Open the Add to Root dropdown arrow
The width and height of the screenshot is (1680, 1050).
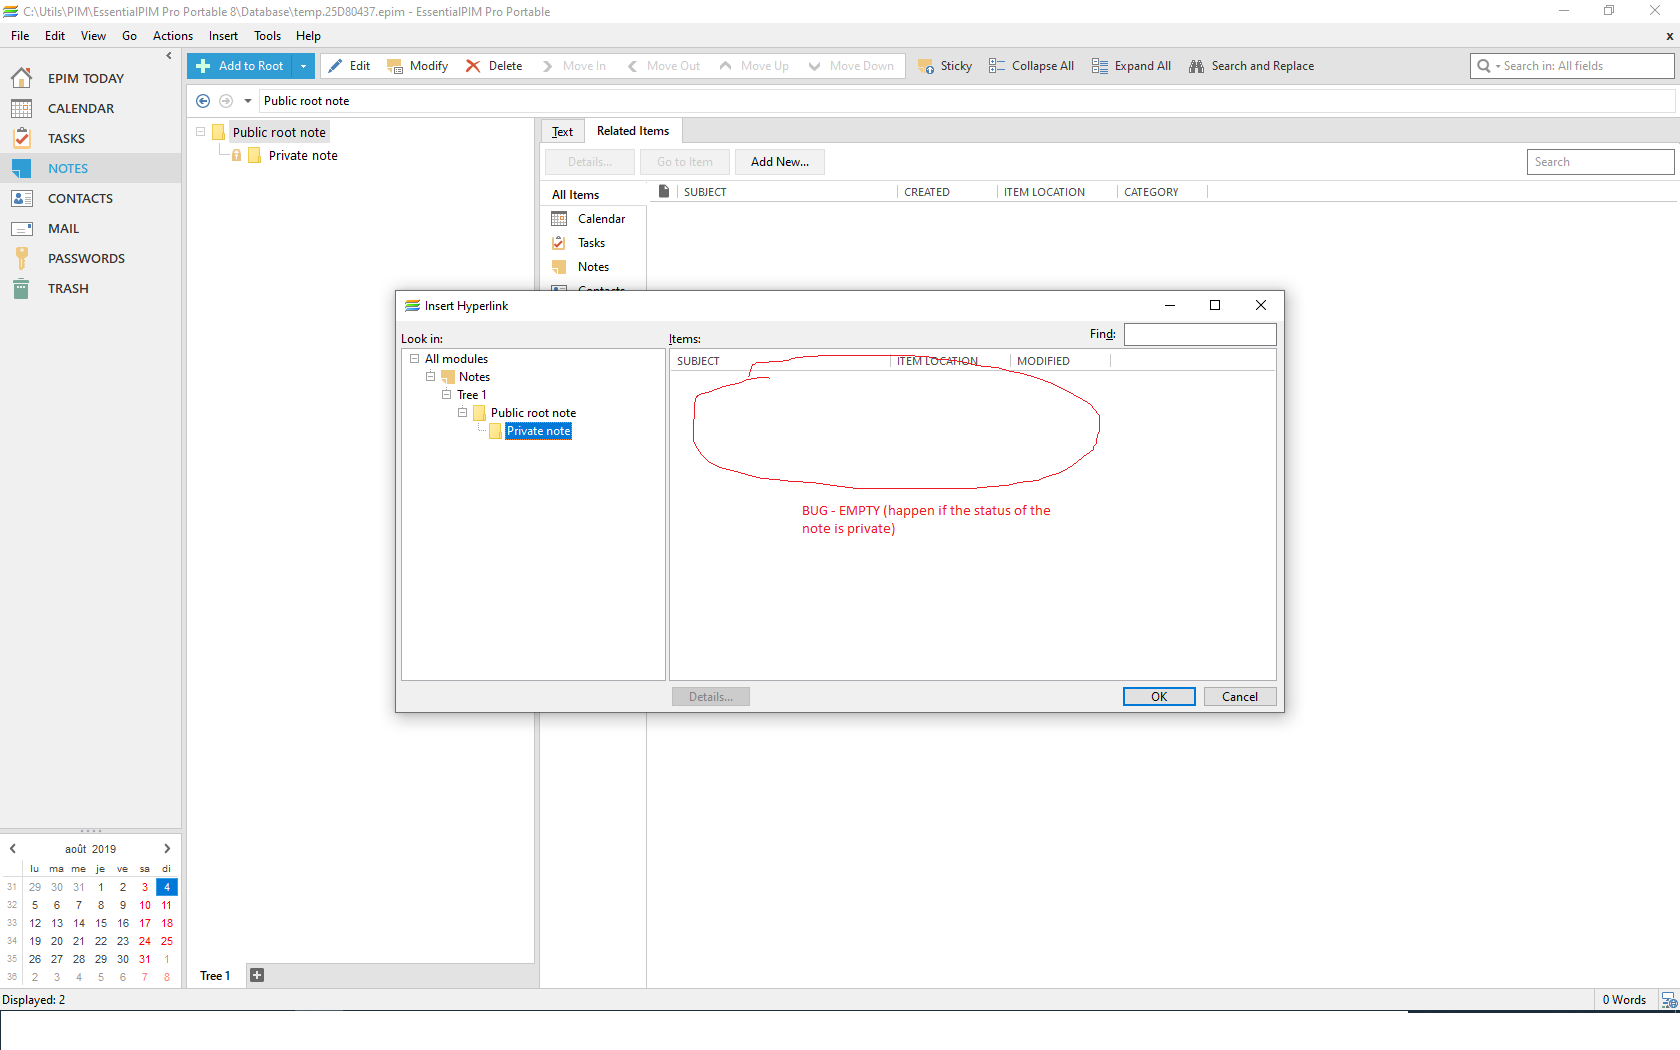[x=303, y=66]
